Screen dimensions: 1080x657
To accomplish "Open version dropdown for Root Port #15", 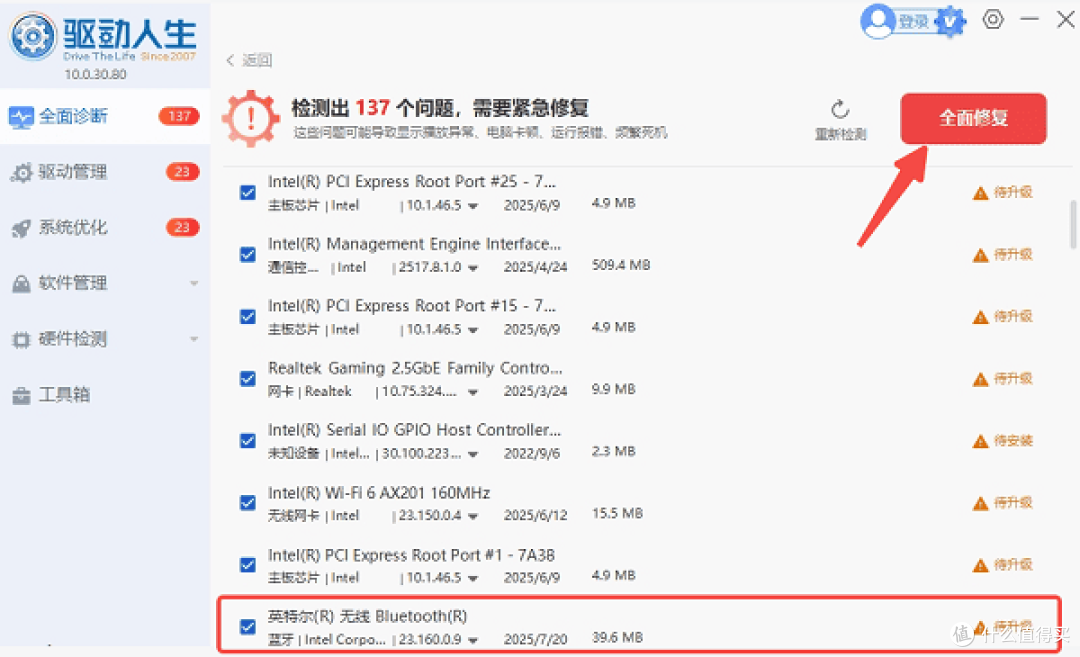I will 473,330.
